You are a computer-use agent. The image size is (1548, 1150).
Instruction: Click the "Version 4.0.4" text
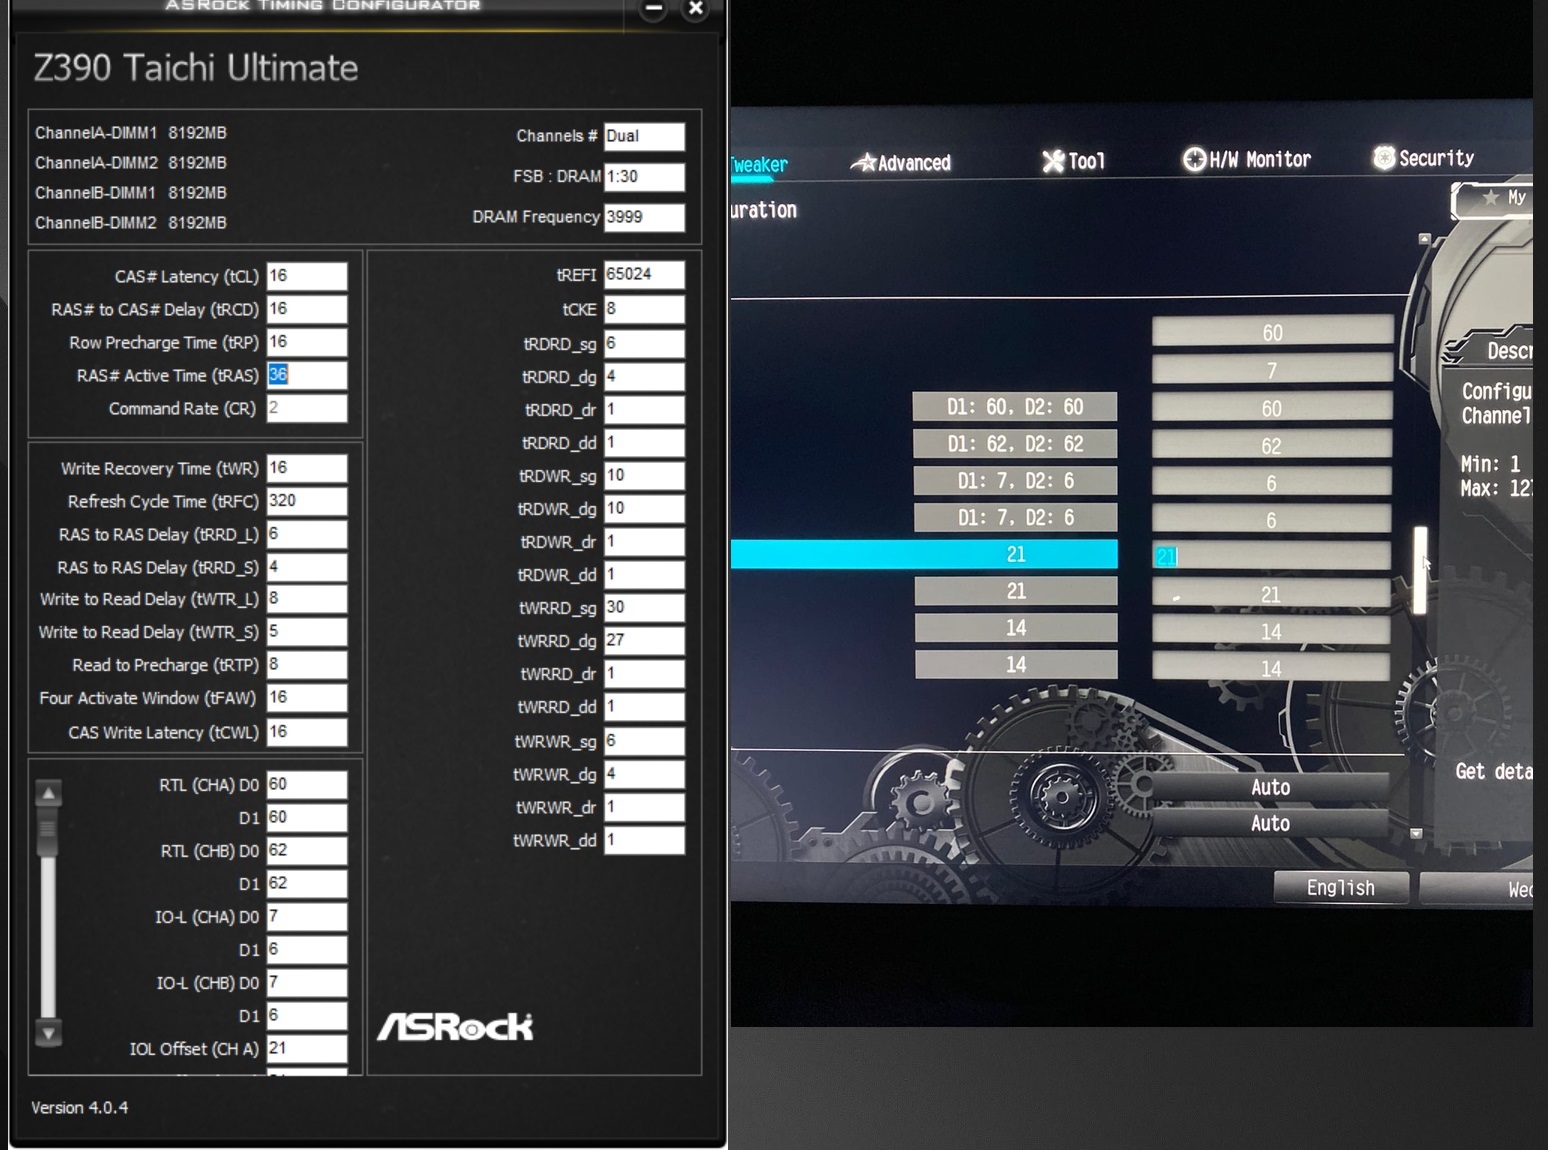click(80, 1108)
